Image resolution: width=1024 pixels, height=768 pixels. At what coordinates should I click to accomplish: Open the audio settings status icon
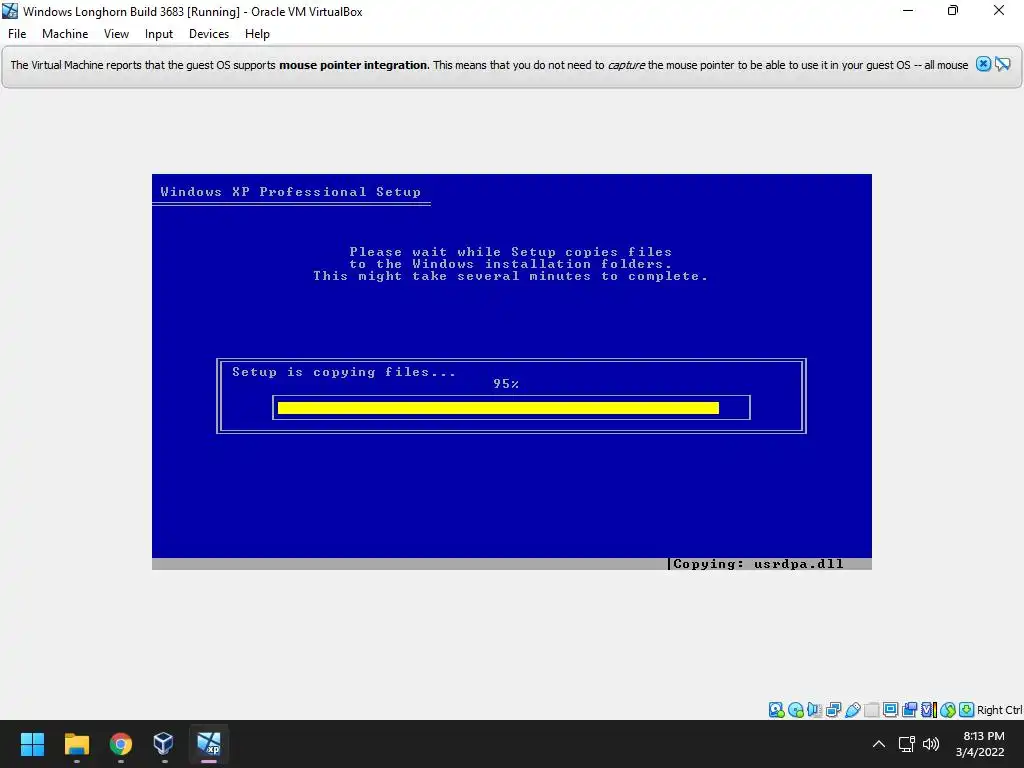click(x=814, y=710)
